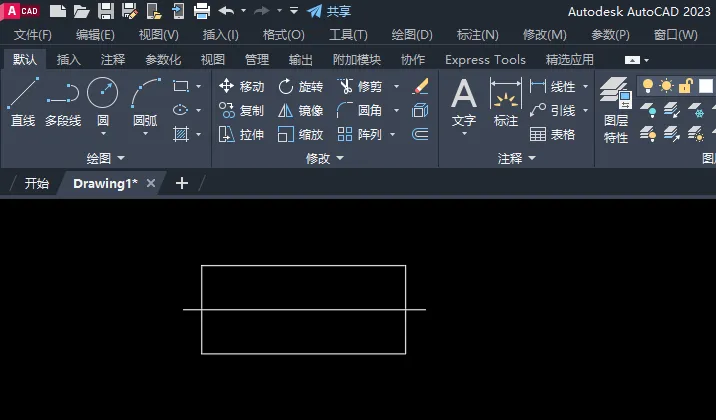Activate the Mirror (镜像) tool
Image resolution: width=716 pixels, height=420 pixels.
[300, 110]
